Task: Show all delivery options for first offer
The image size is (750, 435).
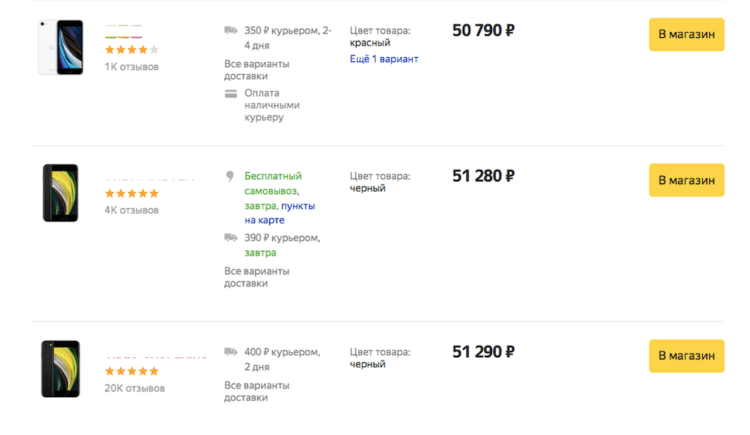Action: 257,70
